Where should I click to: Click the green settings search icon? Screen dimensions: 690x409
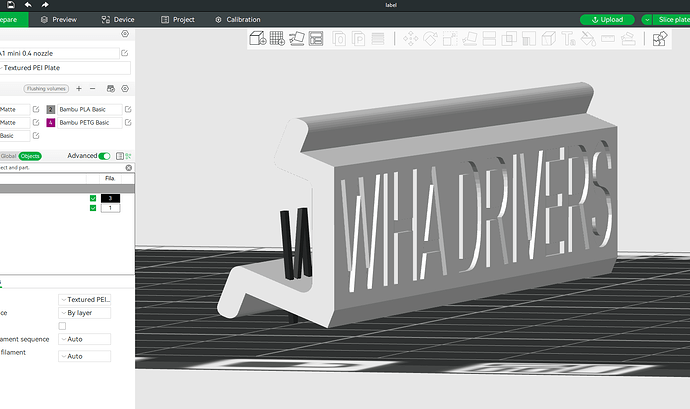pos(128,156)
